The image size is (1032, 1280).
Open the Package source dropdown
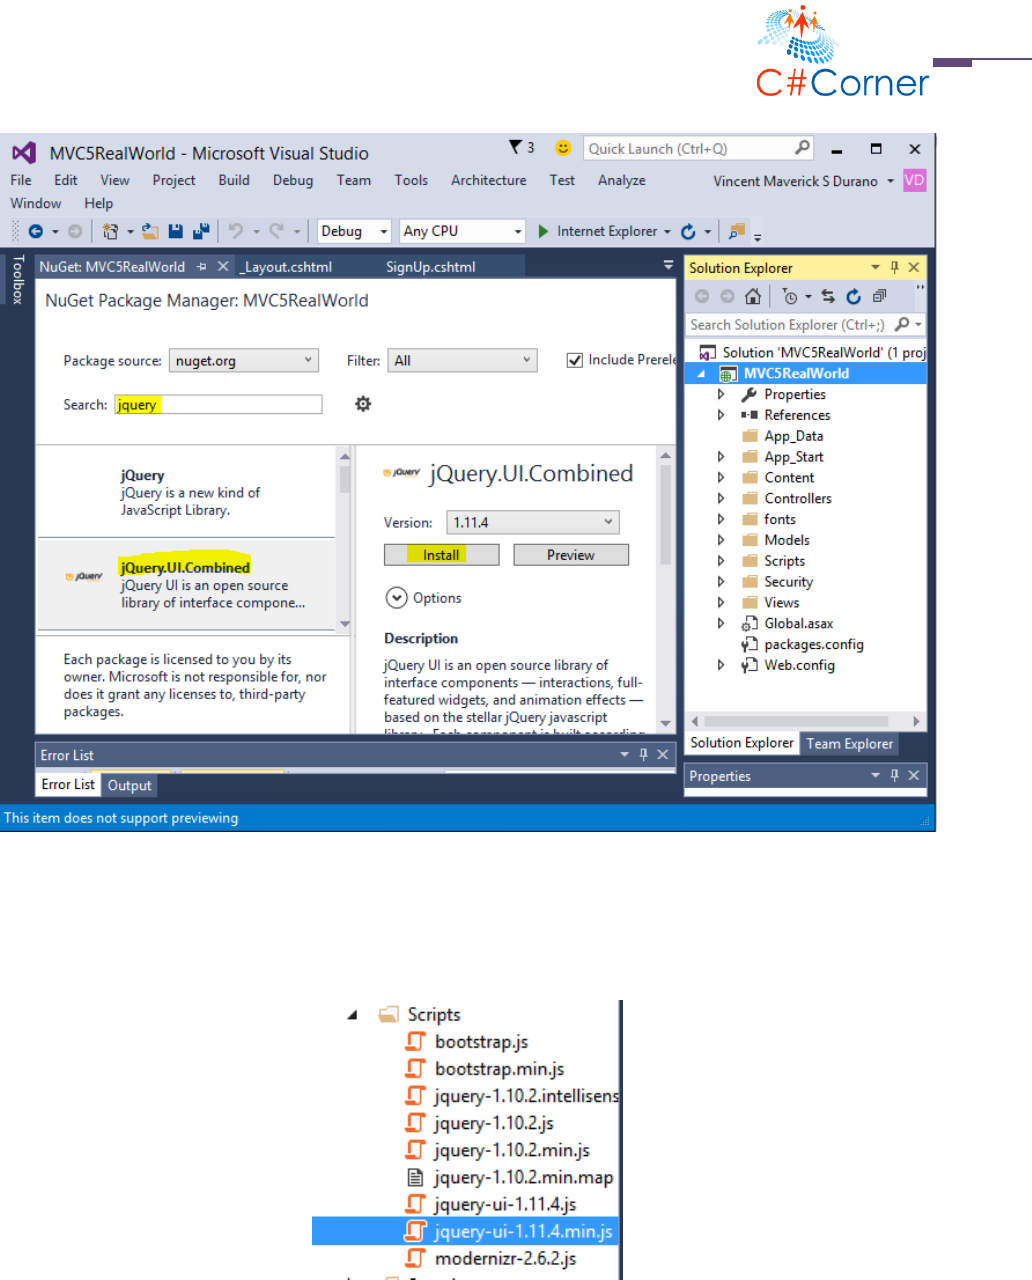[x=244, y=360]
